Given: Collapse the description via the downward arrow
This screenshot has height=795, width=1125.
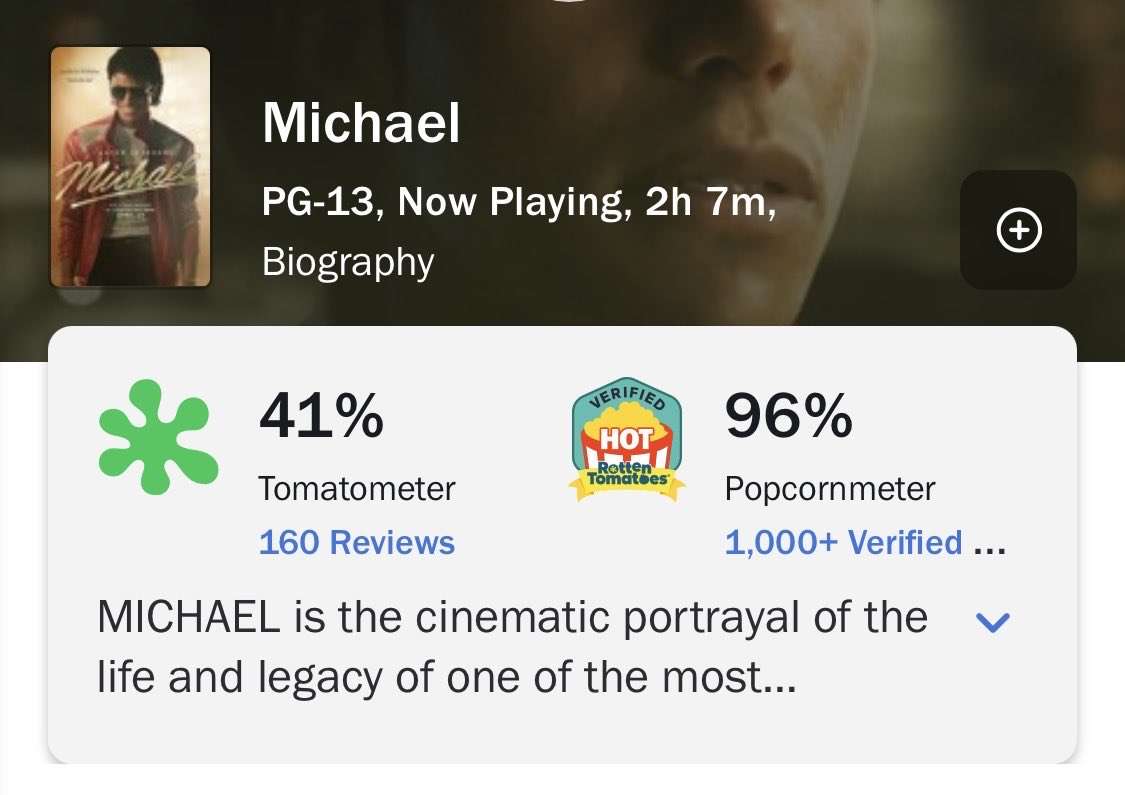Looking at the screenshot, I should click(993, 623).
